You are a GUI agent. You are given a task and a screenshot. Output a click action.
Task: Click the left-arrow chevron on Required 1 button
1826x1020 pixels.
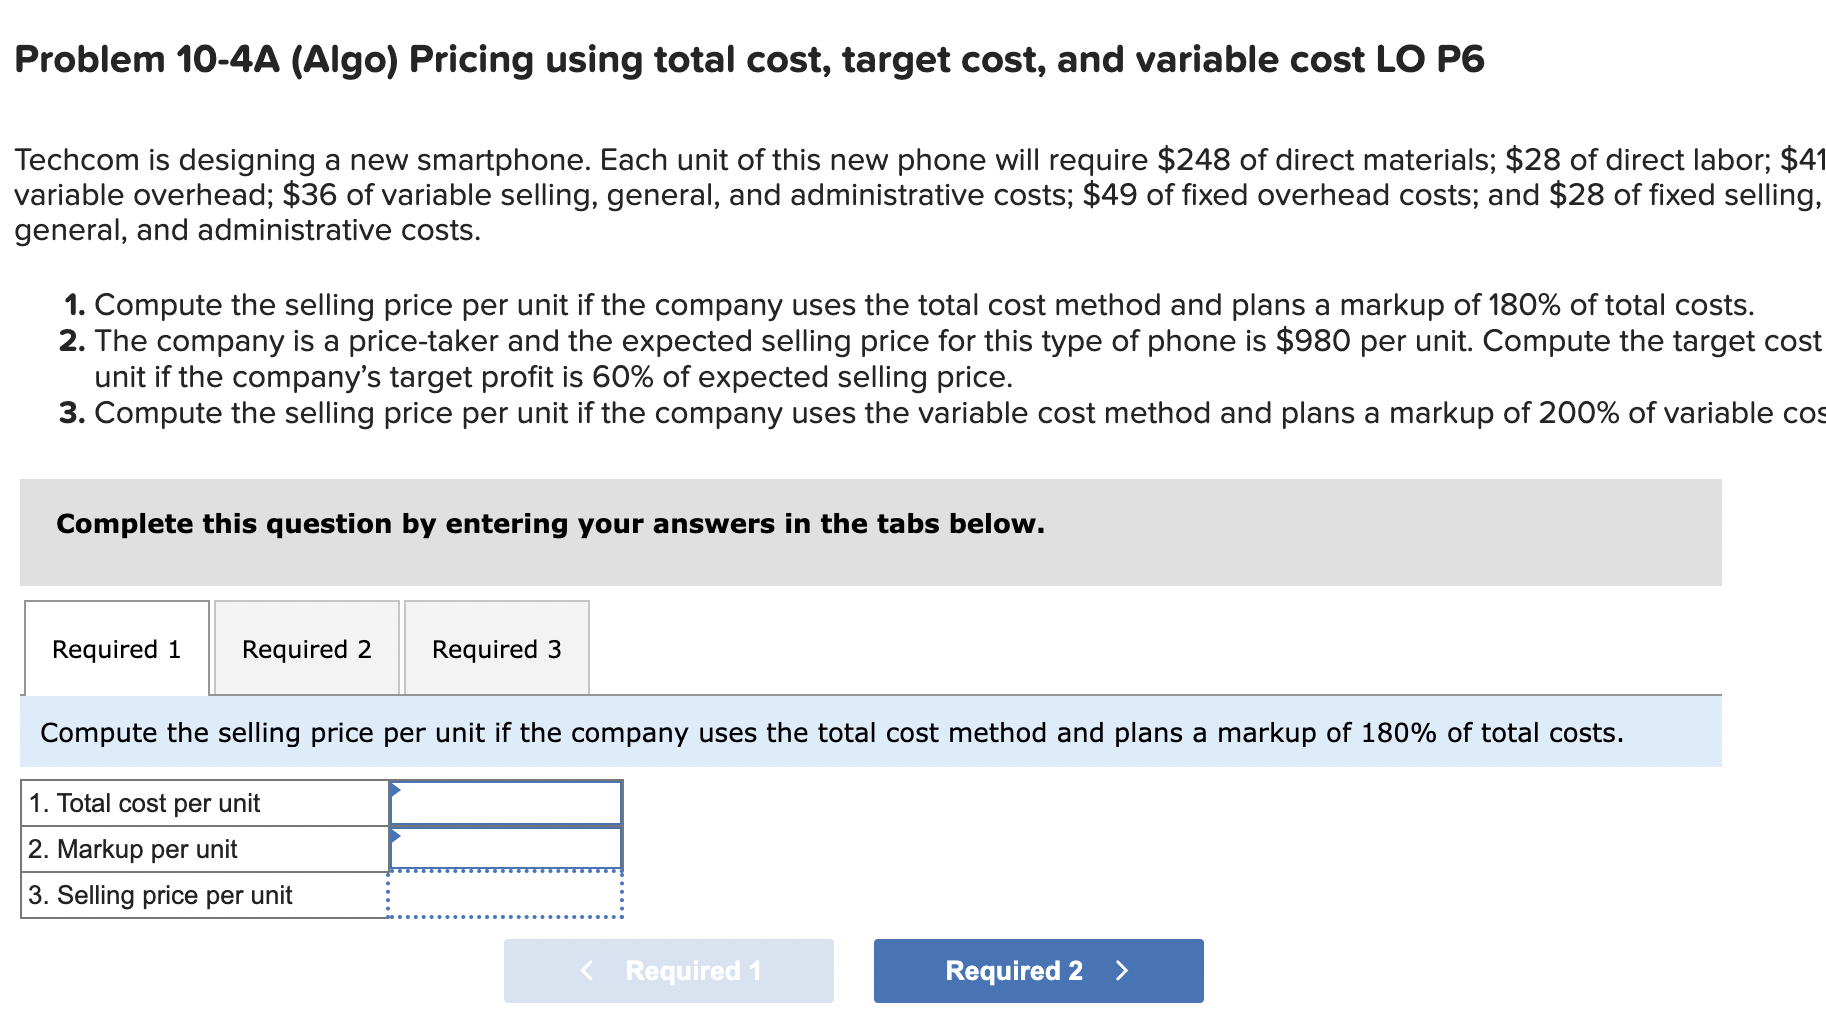(x=585, y=970)
